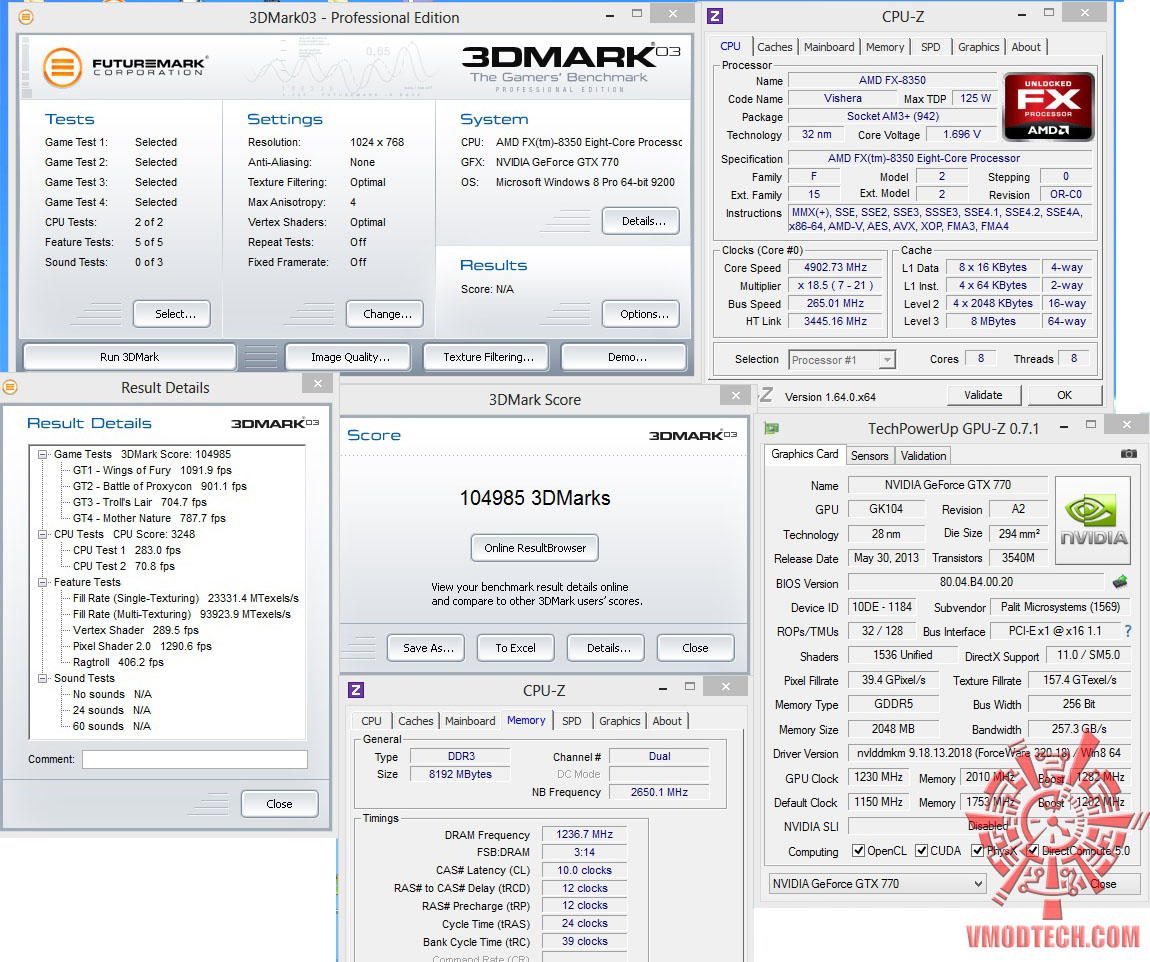The height and width of the screenshot is (962, 1150).
Task: Open Graphics tab in lower CPU-Z window
Action: click(619, 721)
